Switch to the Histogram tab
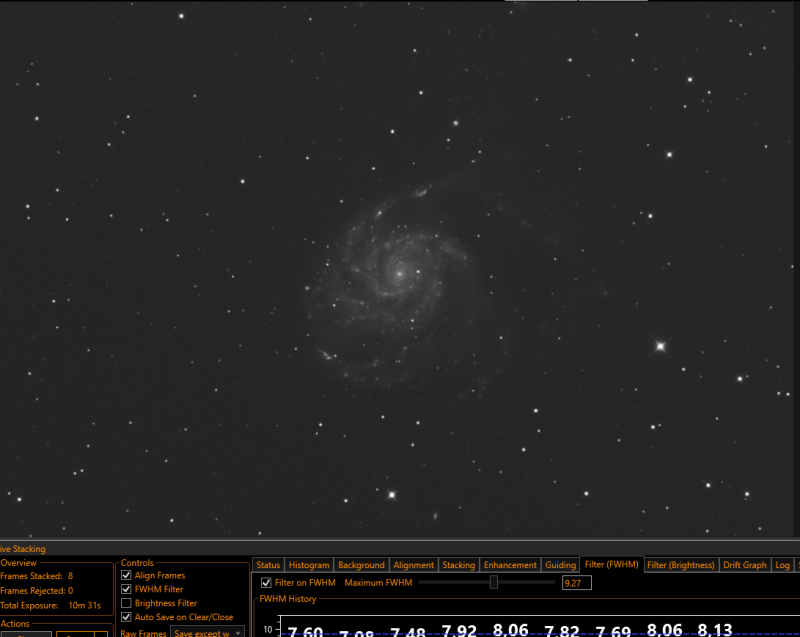The width and height of the screenshot is (800, 637). point(309,565)
